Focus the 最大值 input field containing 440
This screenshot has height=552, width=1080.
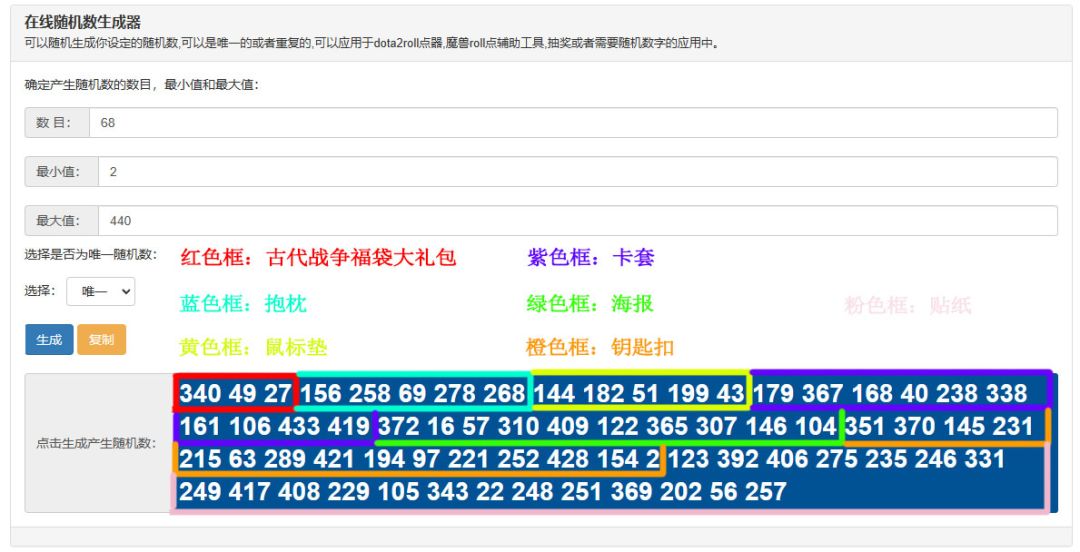click(x=577, y=221)
